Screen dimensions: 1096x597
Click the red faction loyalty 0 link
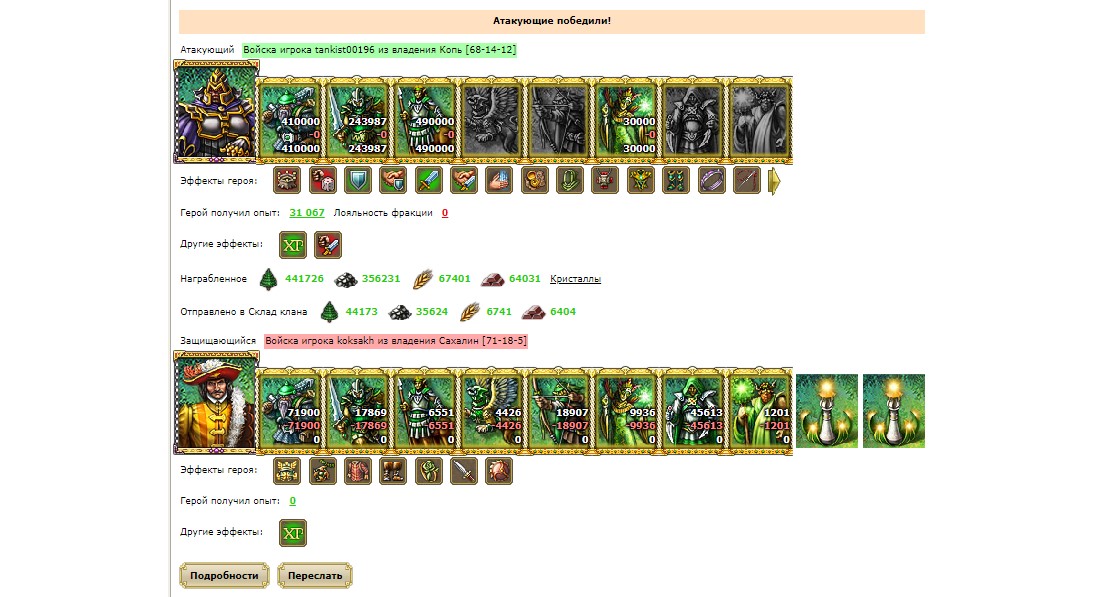click(445, 213)
